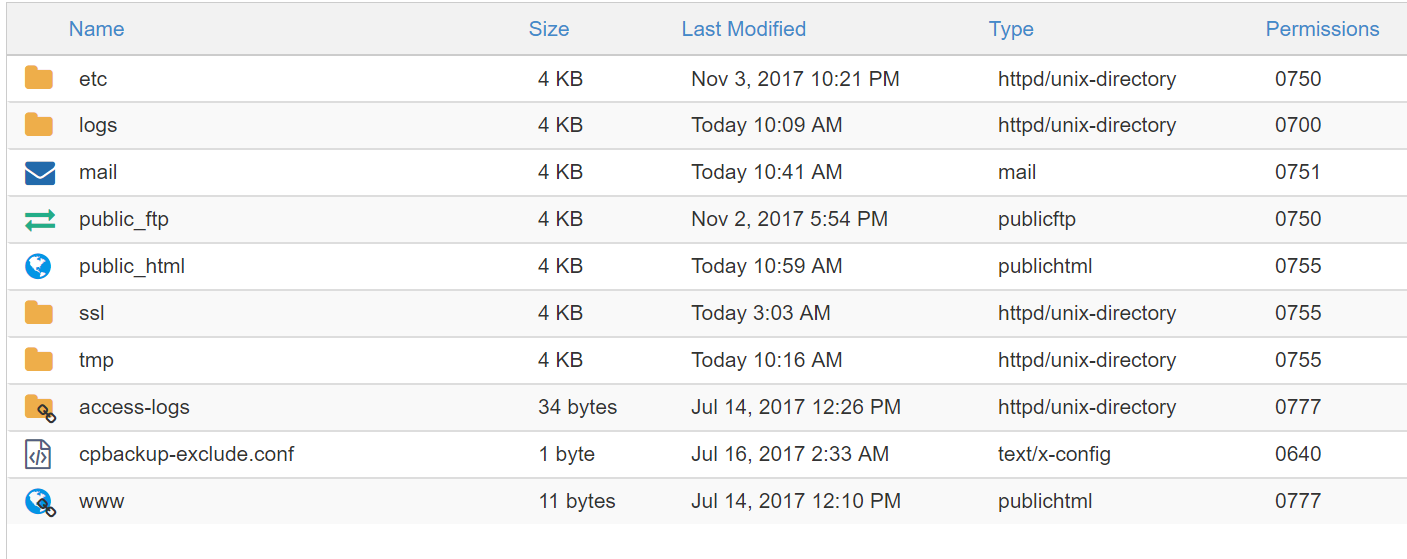
Task: Click the www linked globe icon
Action: (39, 501)
